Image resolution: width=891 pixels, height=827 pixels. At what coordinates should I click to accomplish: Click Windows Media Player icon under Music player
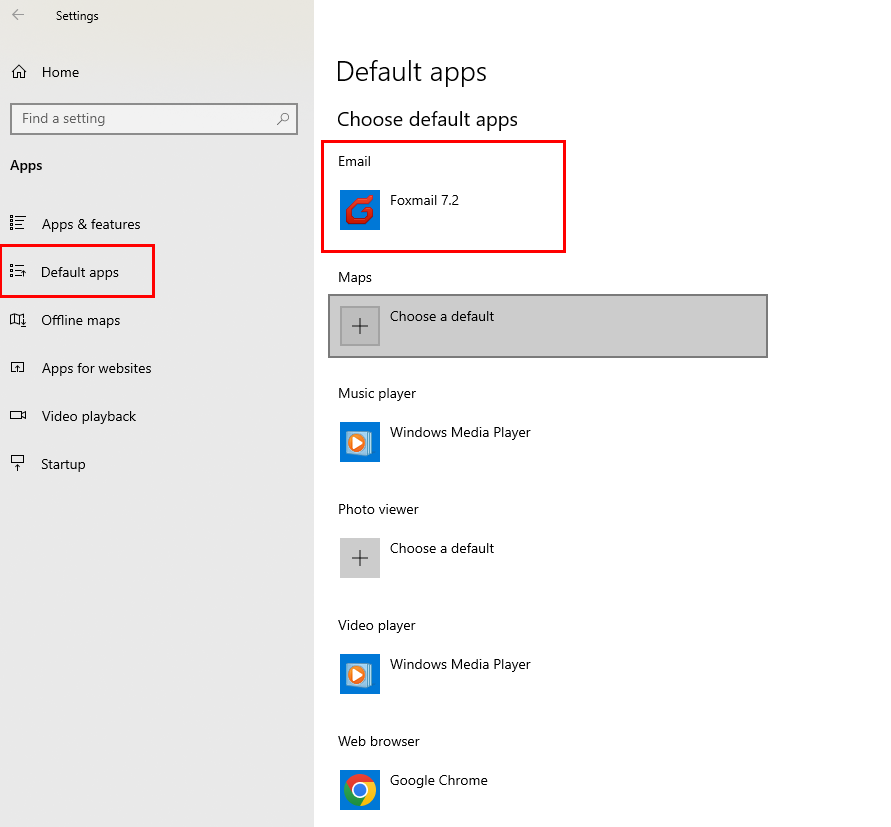pyautogui.click(x=360, y=442)
